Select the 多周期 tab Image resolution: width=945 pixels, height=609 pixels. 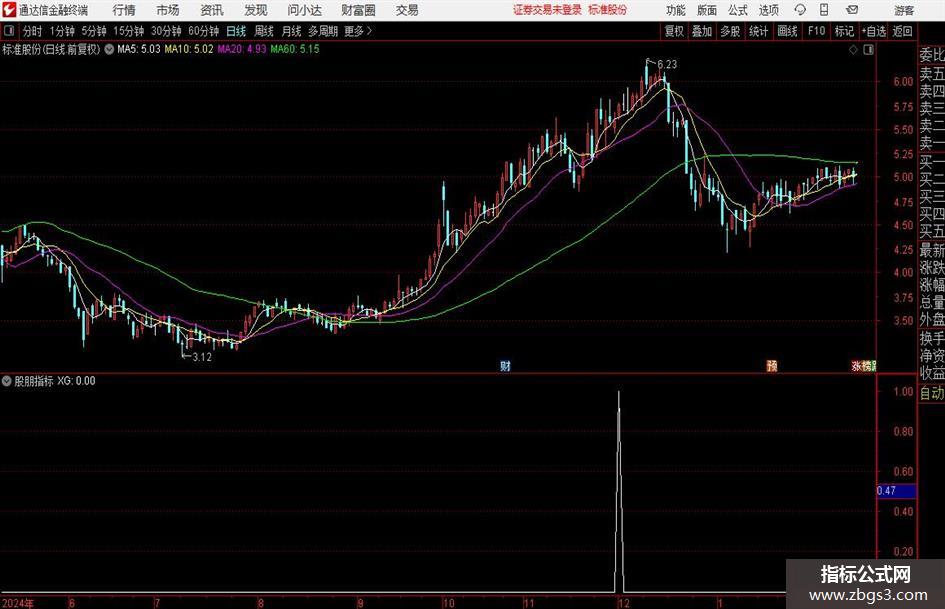click(x=323, y=31)
